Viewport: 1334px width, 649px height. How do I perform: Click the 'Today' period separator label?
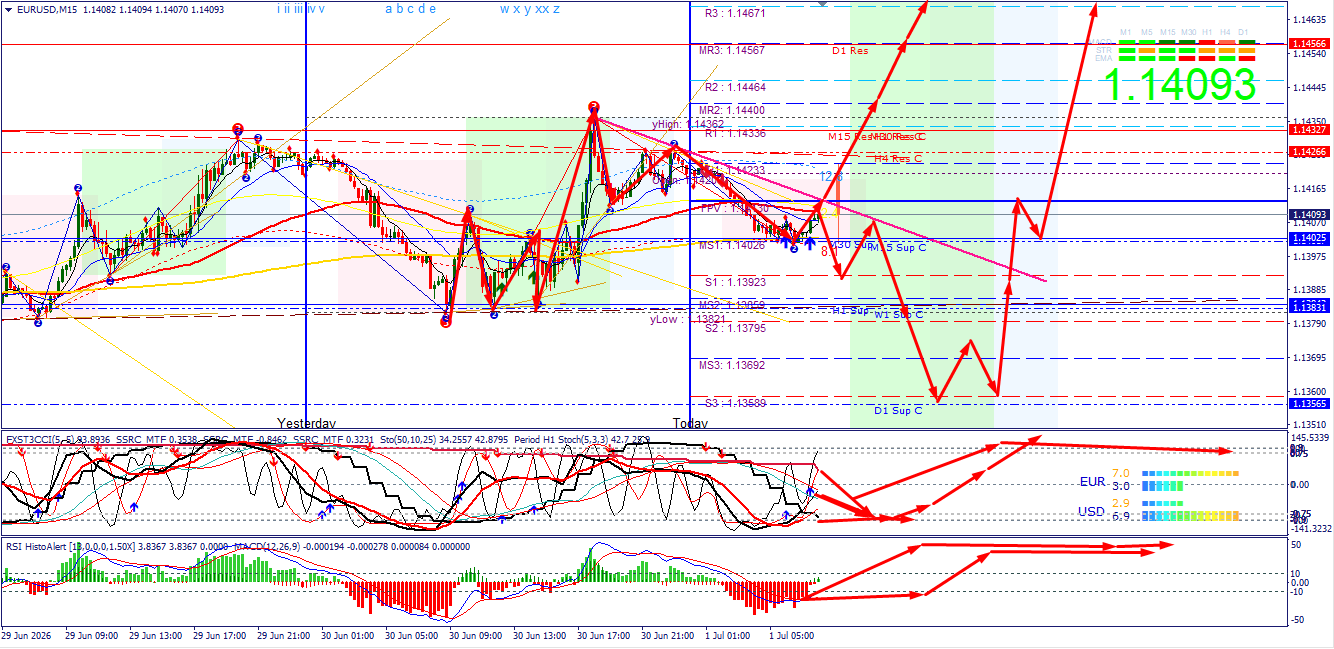point(690,423)
